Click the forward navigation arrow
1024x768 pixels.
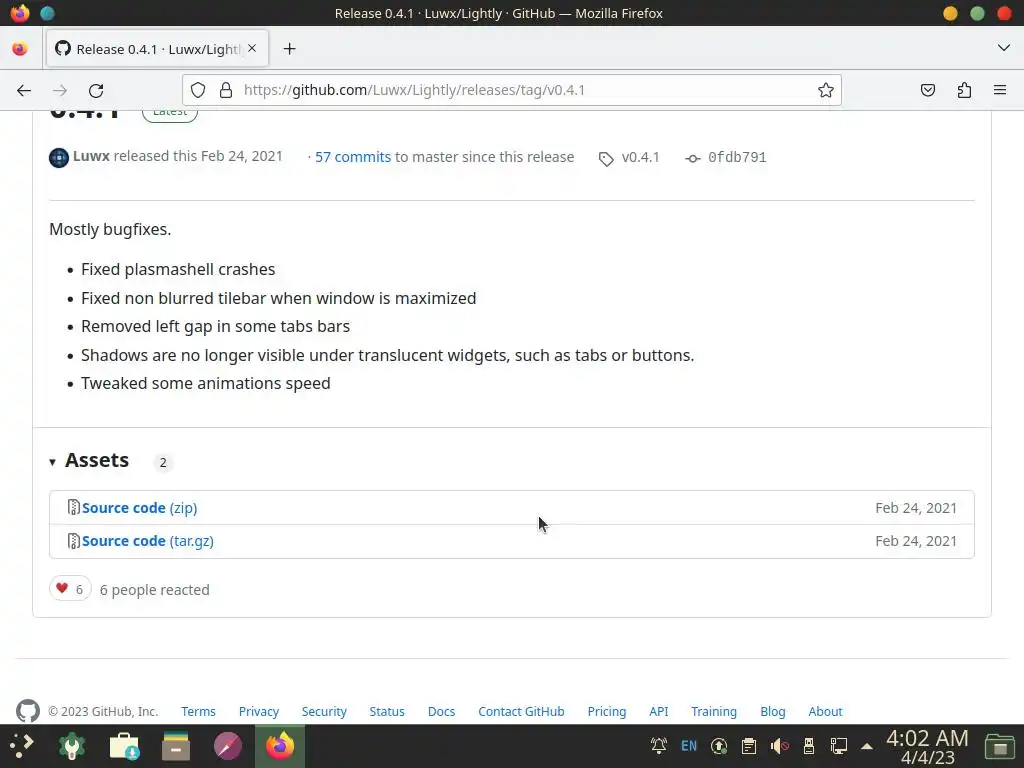click(60, 90)
